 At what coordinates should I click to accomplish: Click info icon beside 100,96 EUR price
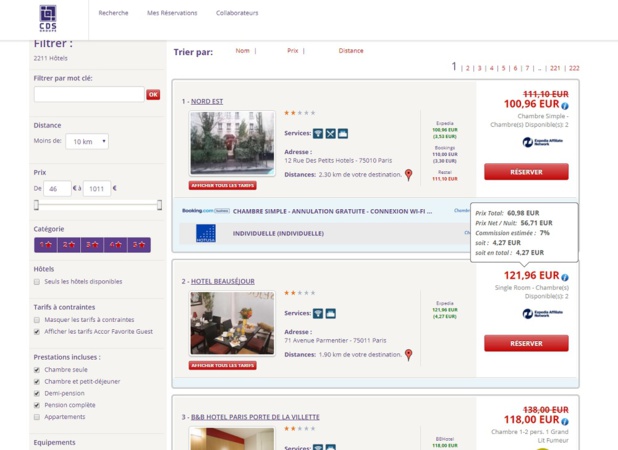pyautogui.click(x=565, y=105)
